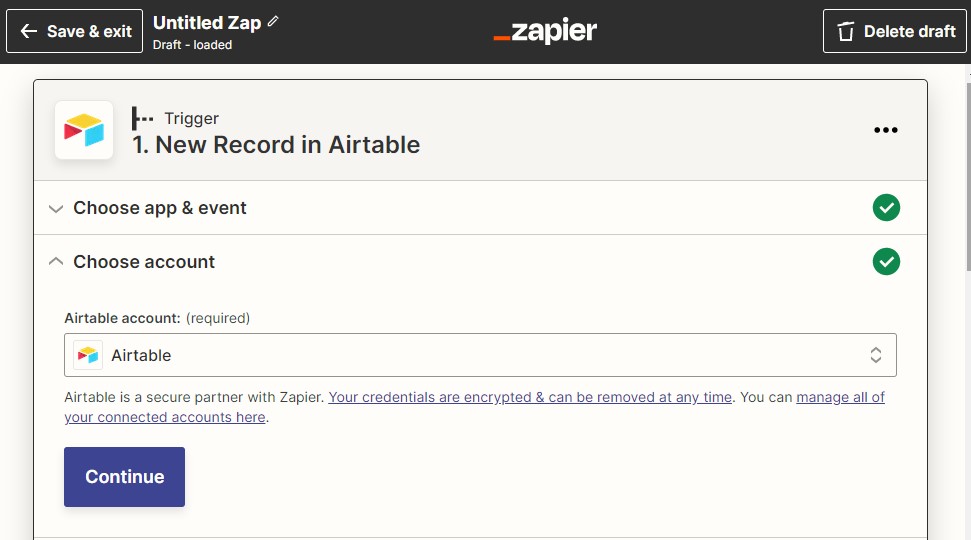Open the Airtable account dropdown arrows
This screenshot has width=971, height=540.
point(876,355)
